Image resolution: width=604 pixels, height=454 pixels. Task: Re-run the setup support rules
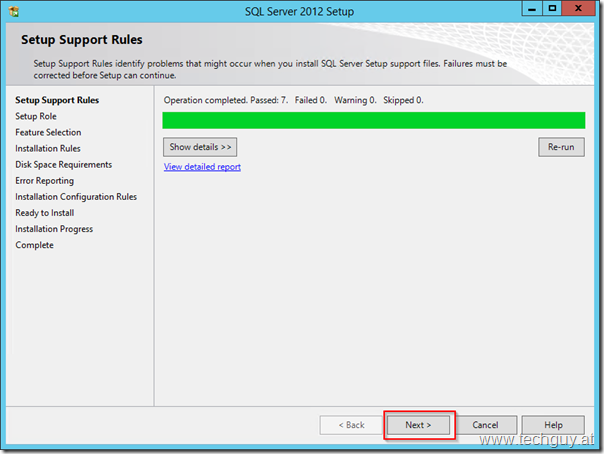click(561, 147)
